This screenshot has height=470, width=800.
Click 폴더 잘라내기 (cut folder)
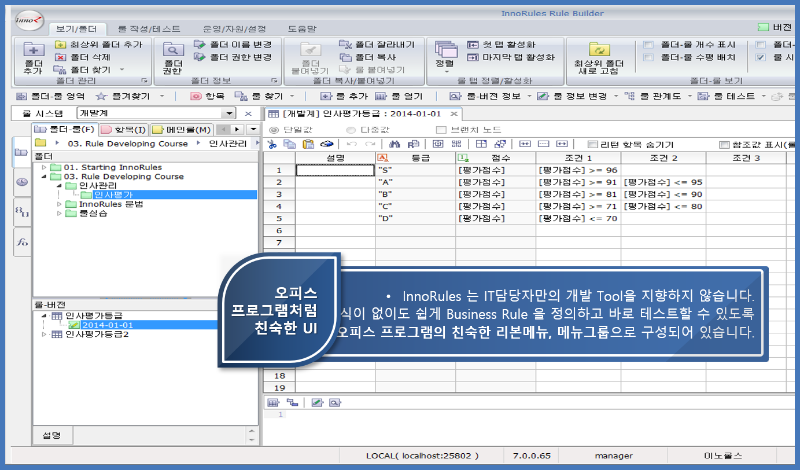(378, 45)
